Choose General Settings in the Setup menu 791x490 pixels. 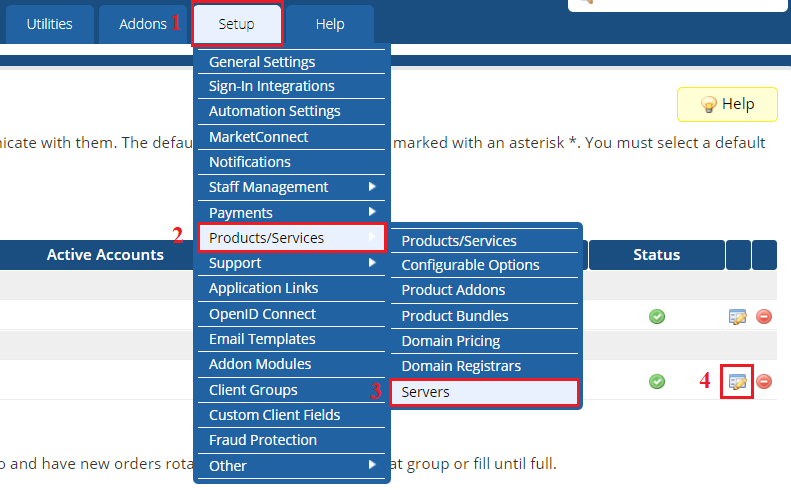pyautogui.click(x=262, y=62)
